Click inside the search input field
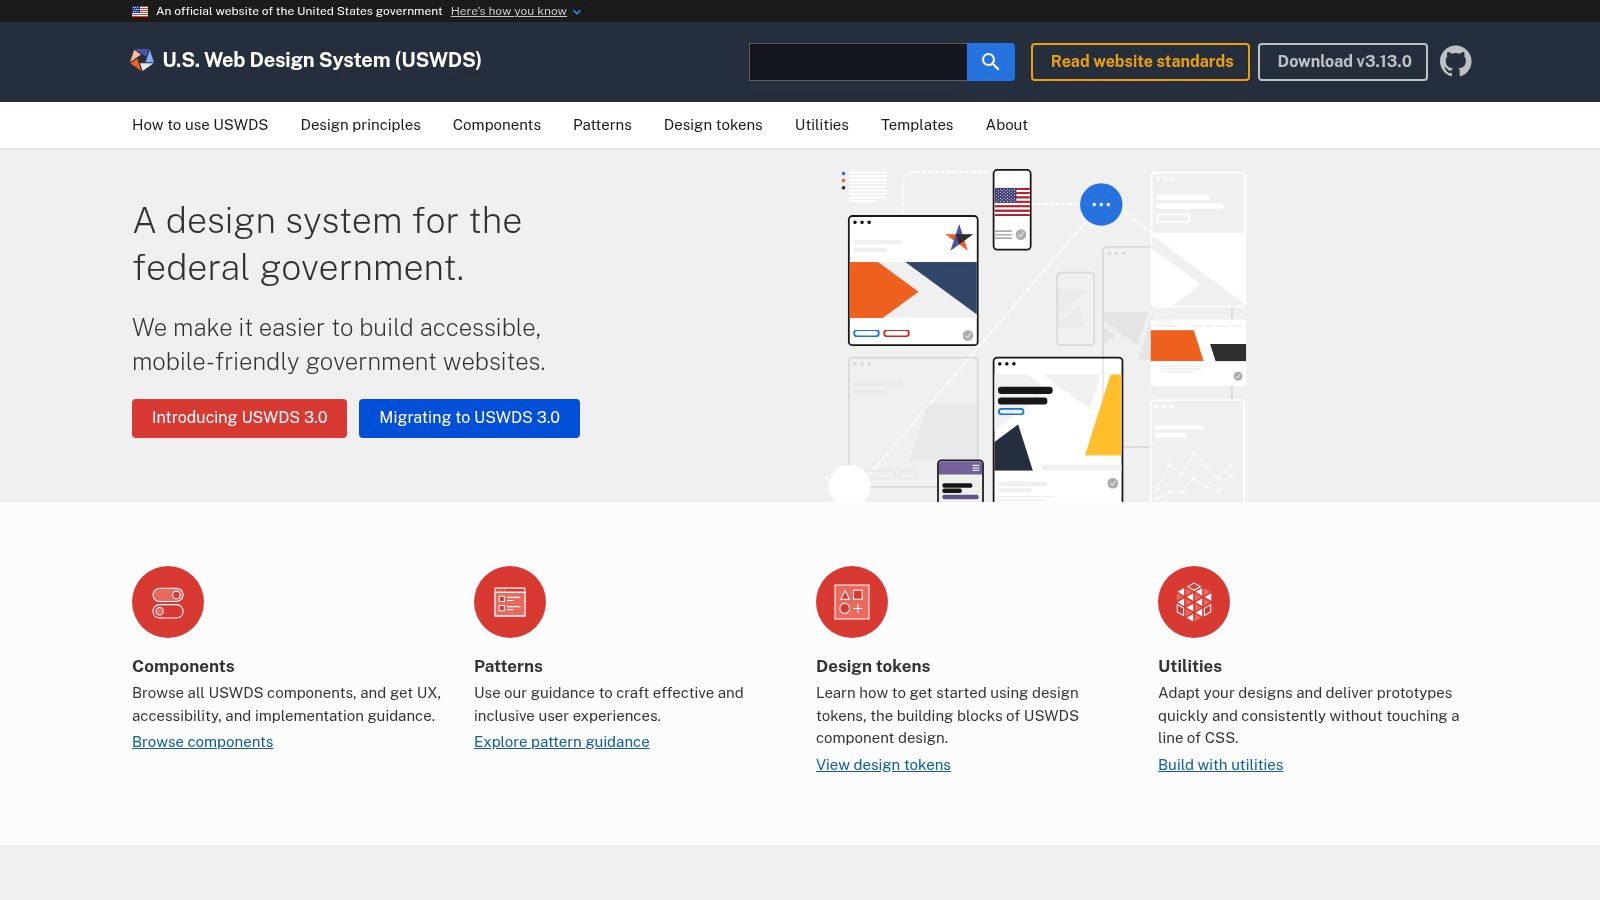Screen dimensions: 1600x900 [x=857, y=61]
